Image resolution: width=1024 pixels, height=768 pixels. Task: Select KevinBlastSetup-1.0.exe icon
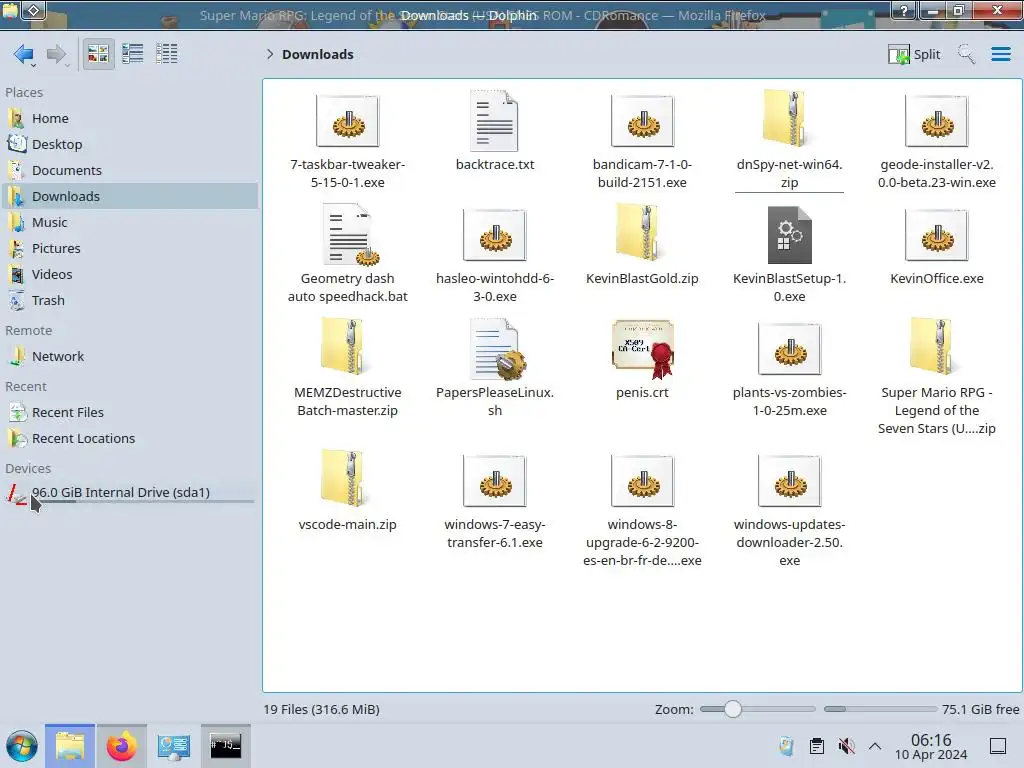790,235
